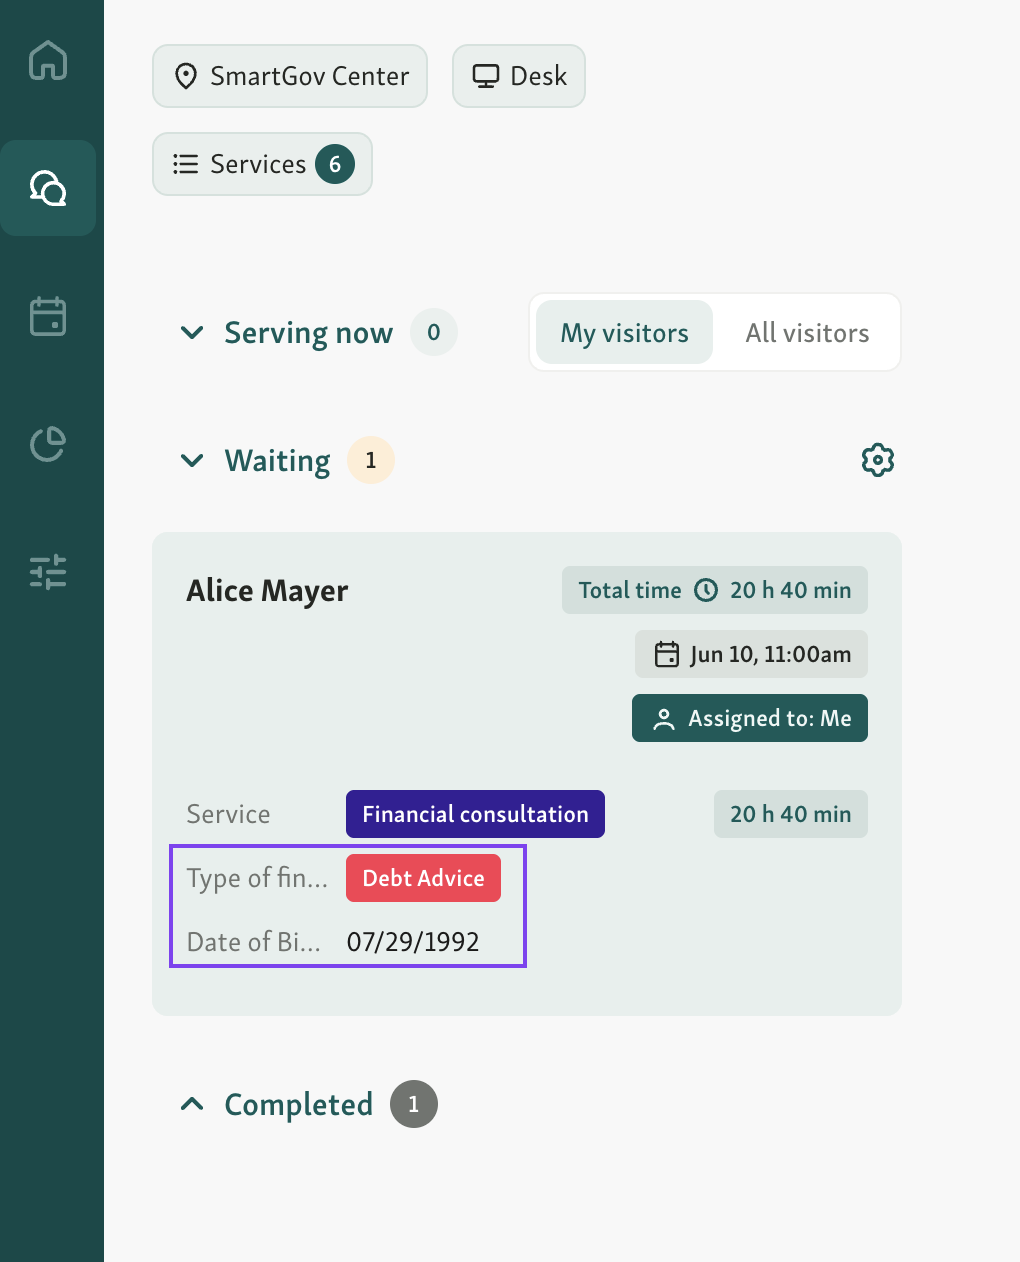The width and height of the screenshot is (1020, 1262).
Task: Click the gear icon beside Waiting
Action: pyautogui.click(x=877, y=460)
